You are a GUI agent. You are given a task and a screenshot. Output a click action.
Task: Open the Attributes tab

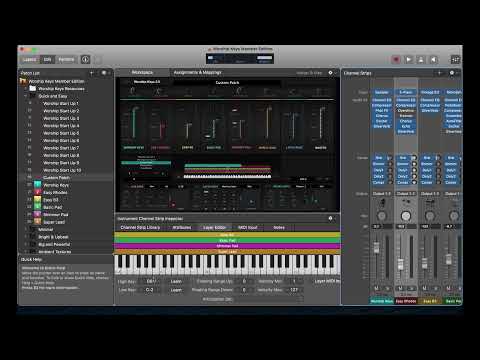tap(182, 227)
